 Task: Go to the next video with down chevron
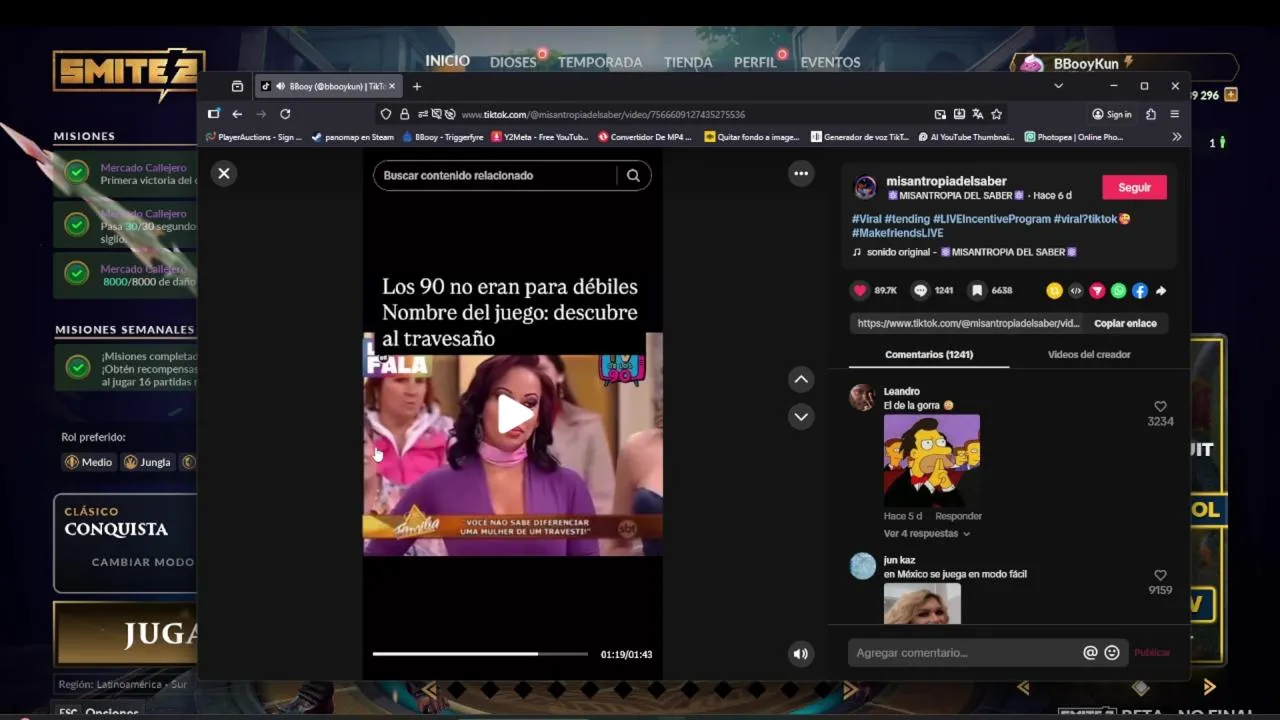pyautogui.click(x=801, y=417)
